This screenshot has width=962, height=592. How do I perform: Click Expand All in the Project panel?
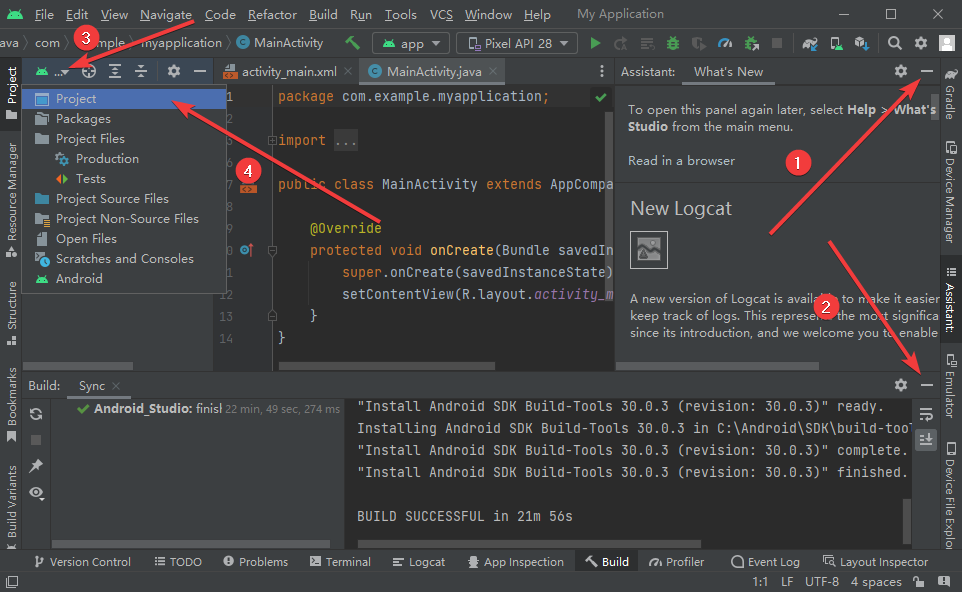coord(115,71)
